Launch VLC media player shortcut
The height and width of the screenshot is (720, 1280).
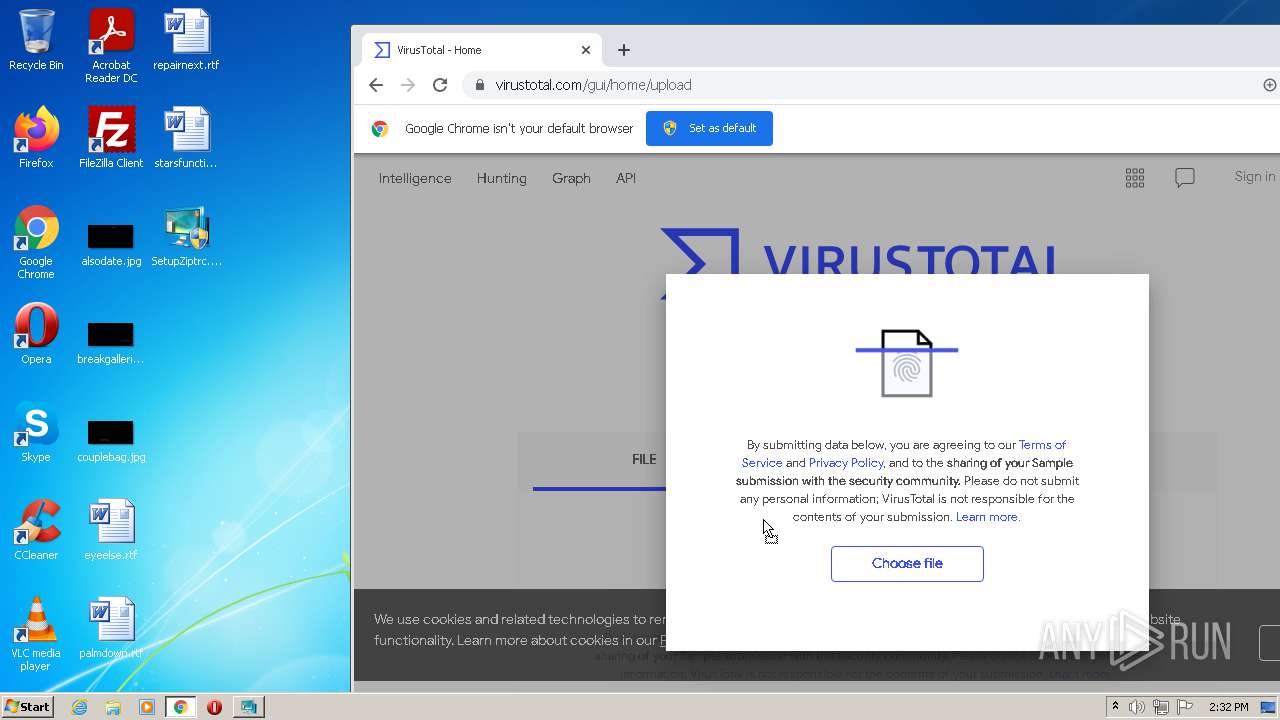(36, 634)
